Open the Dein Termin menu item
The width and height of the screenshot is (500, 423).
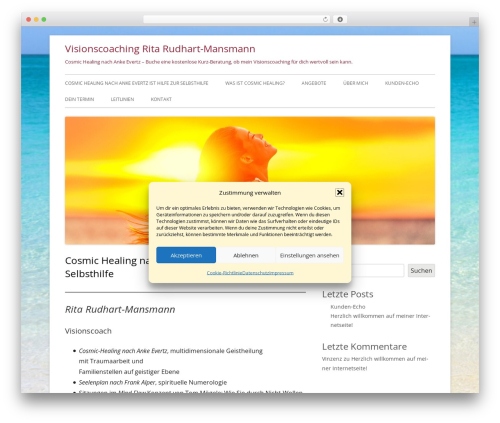(x=79, y=99)
